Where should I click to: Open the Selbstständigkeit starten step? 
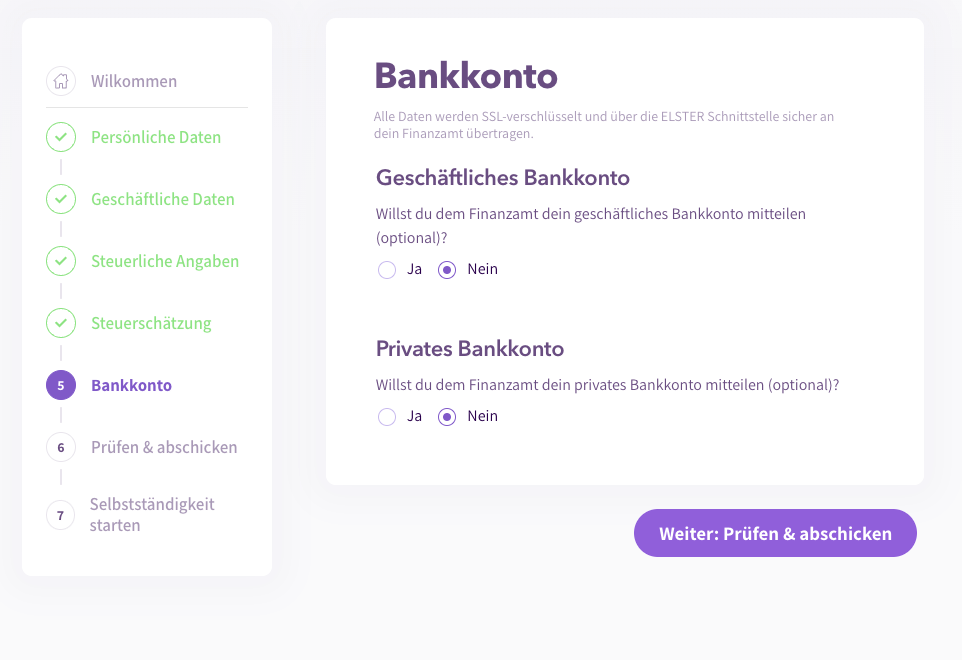[x=152, y=514]
